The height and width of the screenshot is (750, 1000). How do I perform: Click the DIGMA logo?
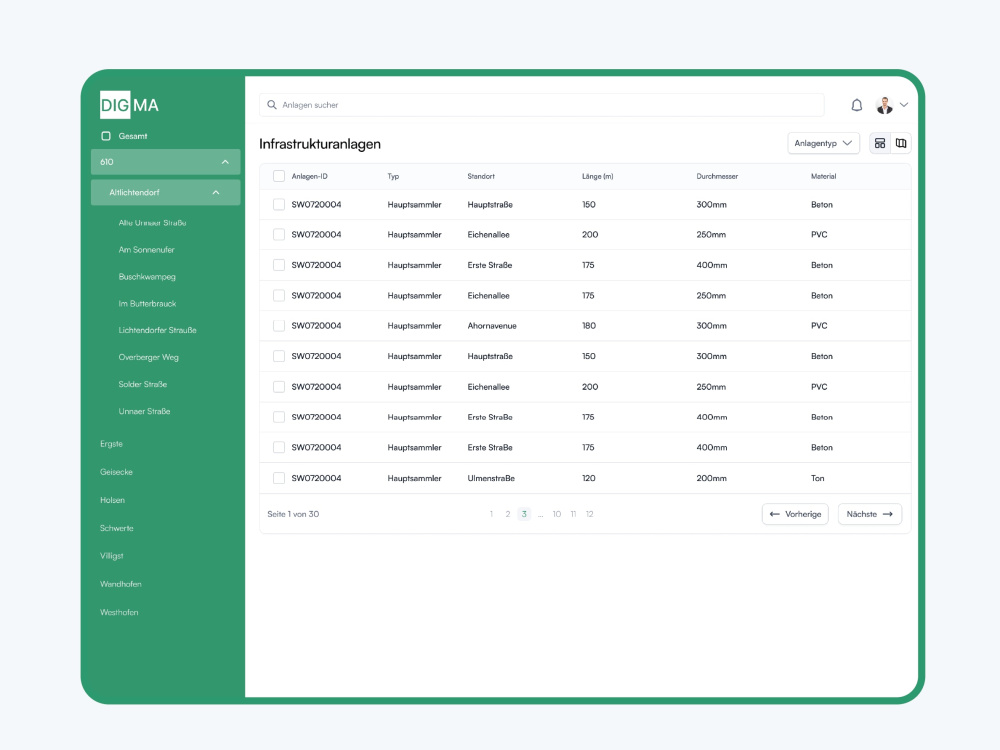(129, 105)
